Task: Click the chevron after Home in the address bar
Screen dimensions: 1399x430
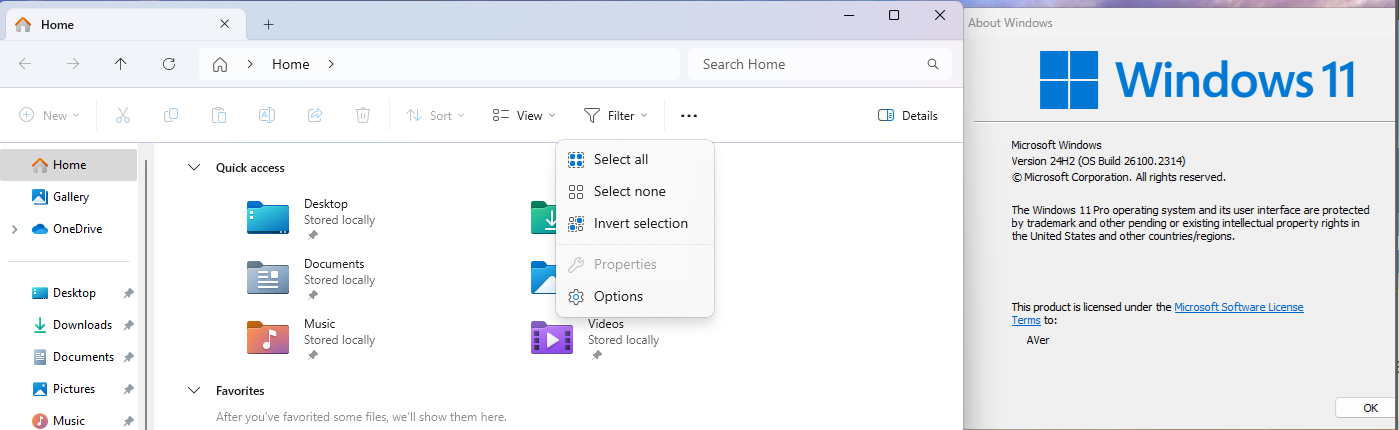Action: coord(331,64)
